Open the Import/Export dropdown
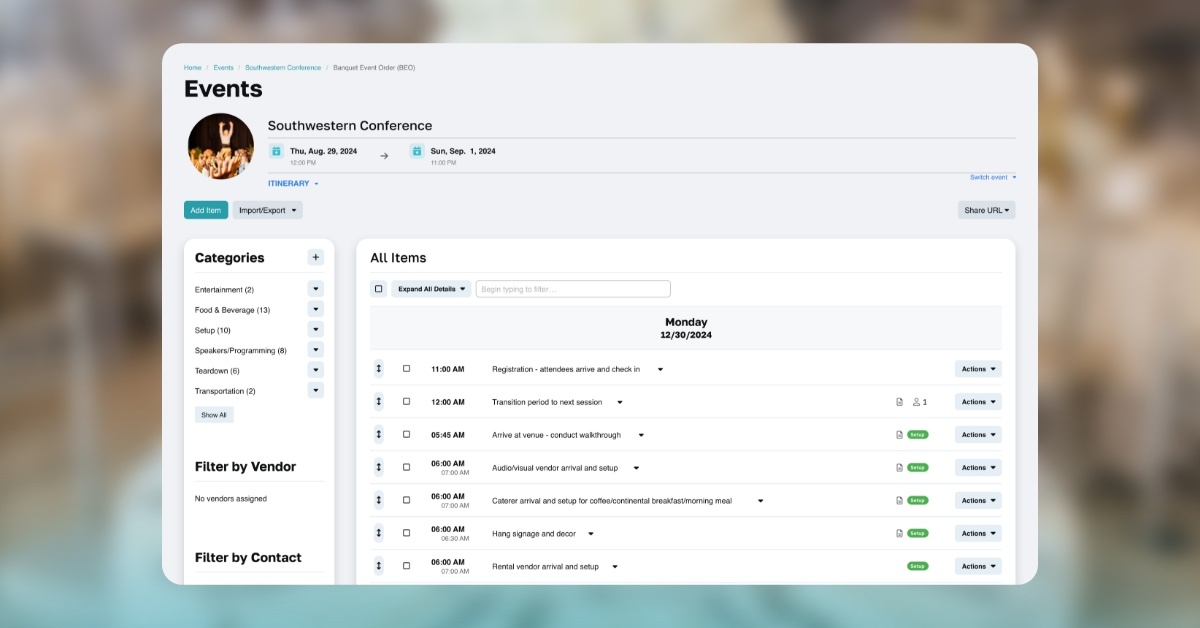The image size is (1200, 628). click(x=267, y=210)
